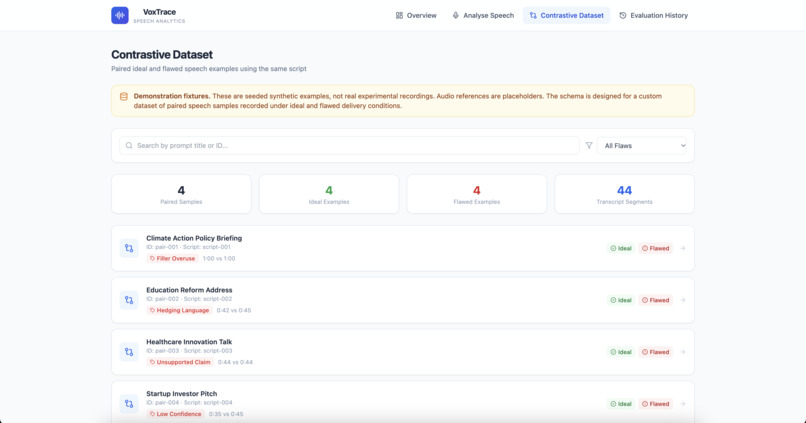Click the Hedging Language tag

179,310
